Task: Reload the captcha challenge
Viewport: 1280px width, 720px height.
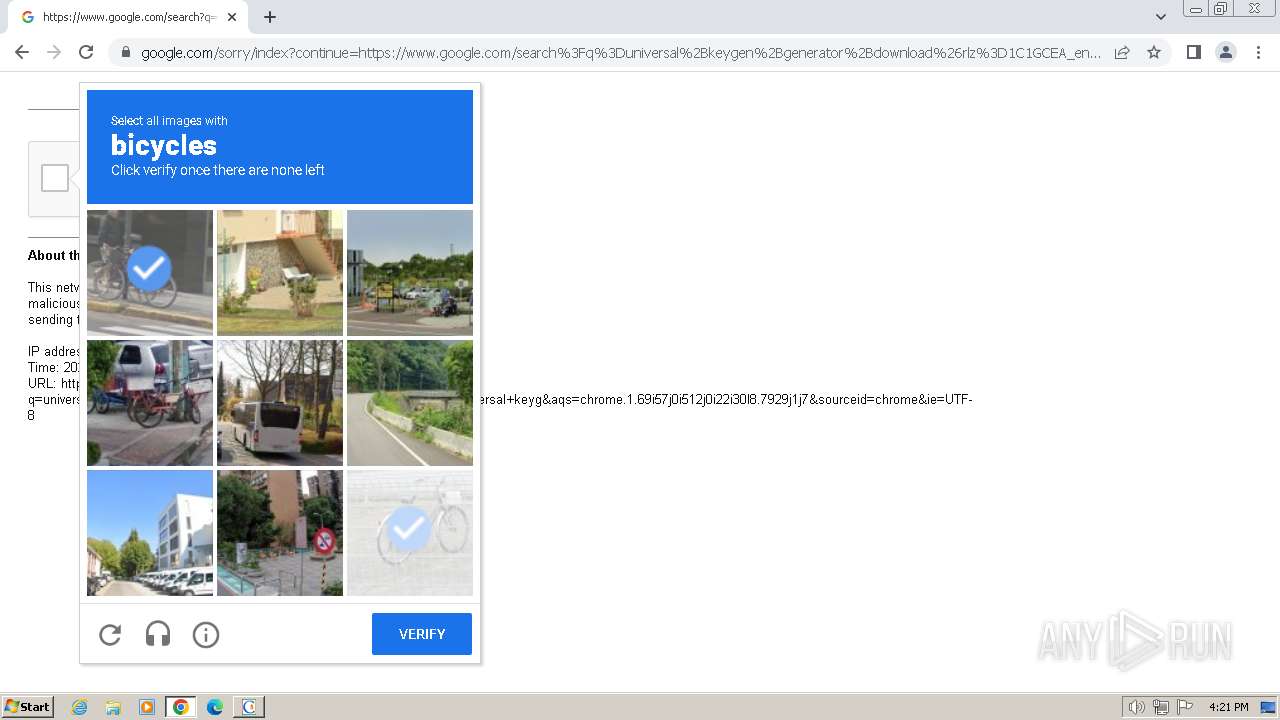Action: (x=110, y=634)
